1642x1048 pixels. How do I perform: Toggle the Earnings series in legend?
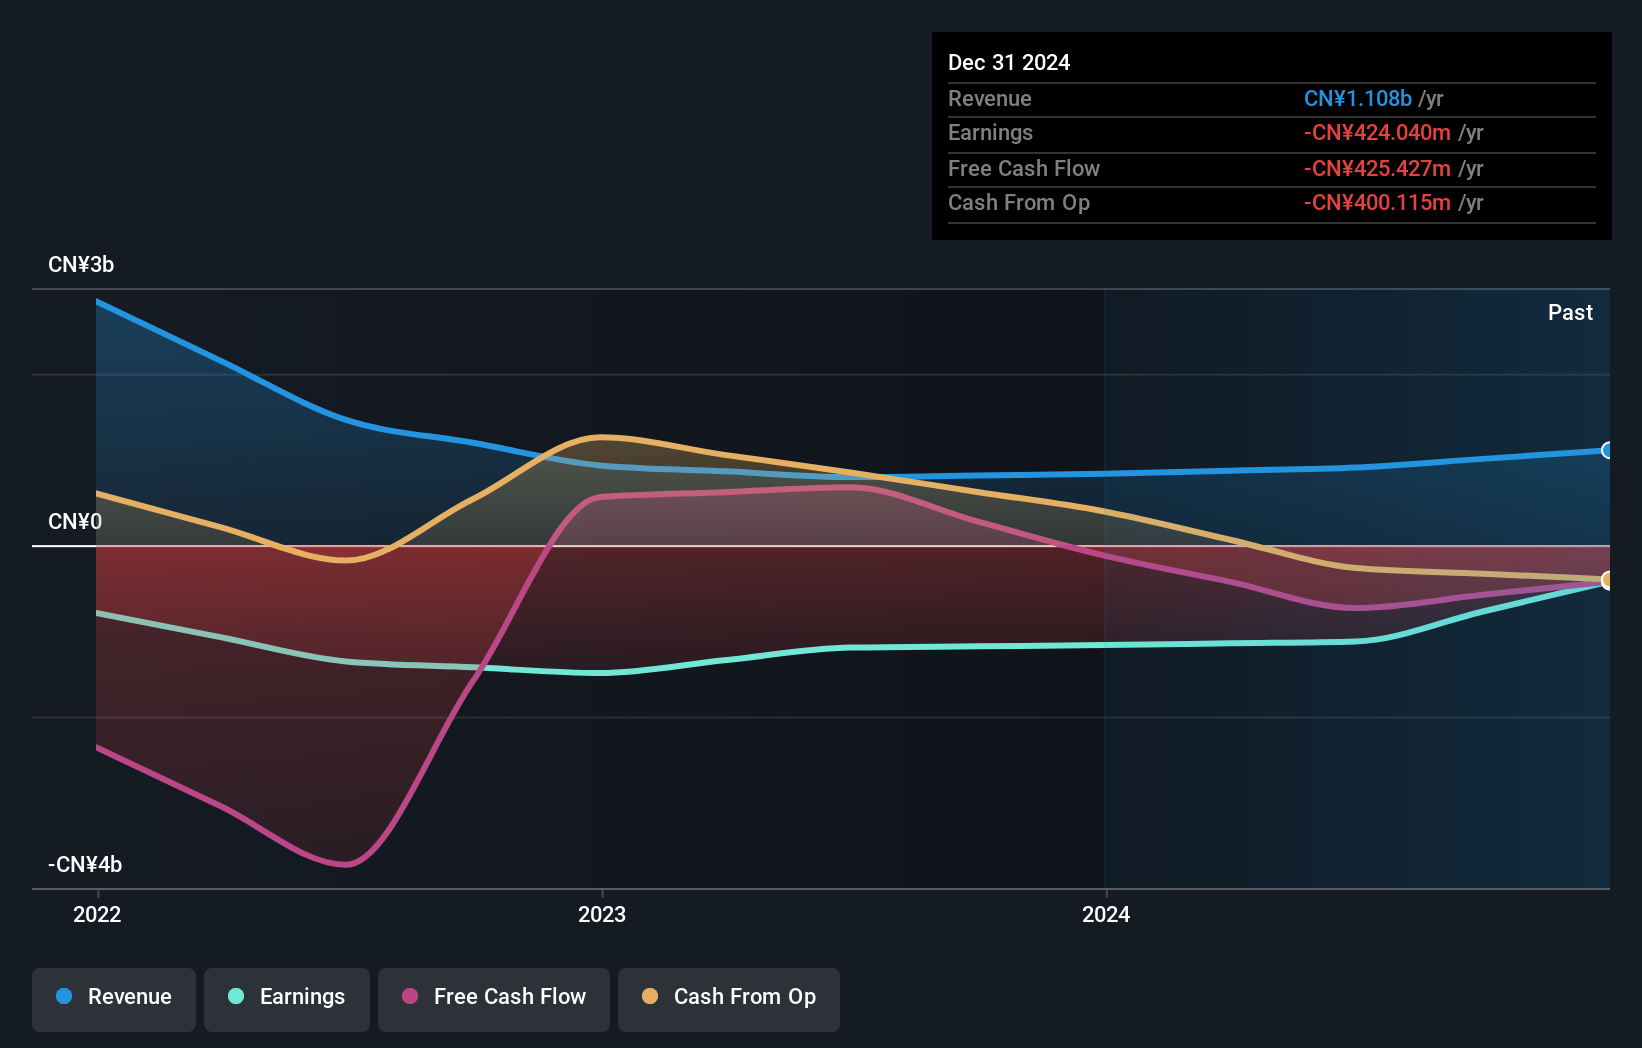tap(287, 999)
